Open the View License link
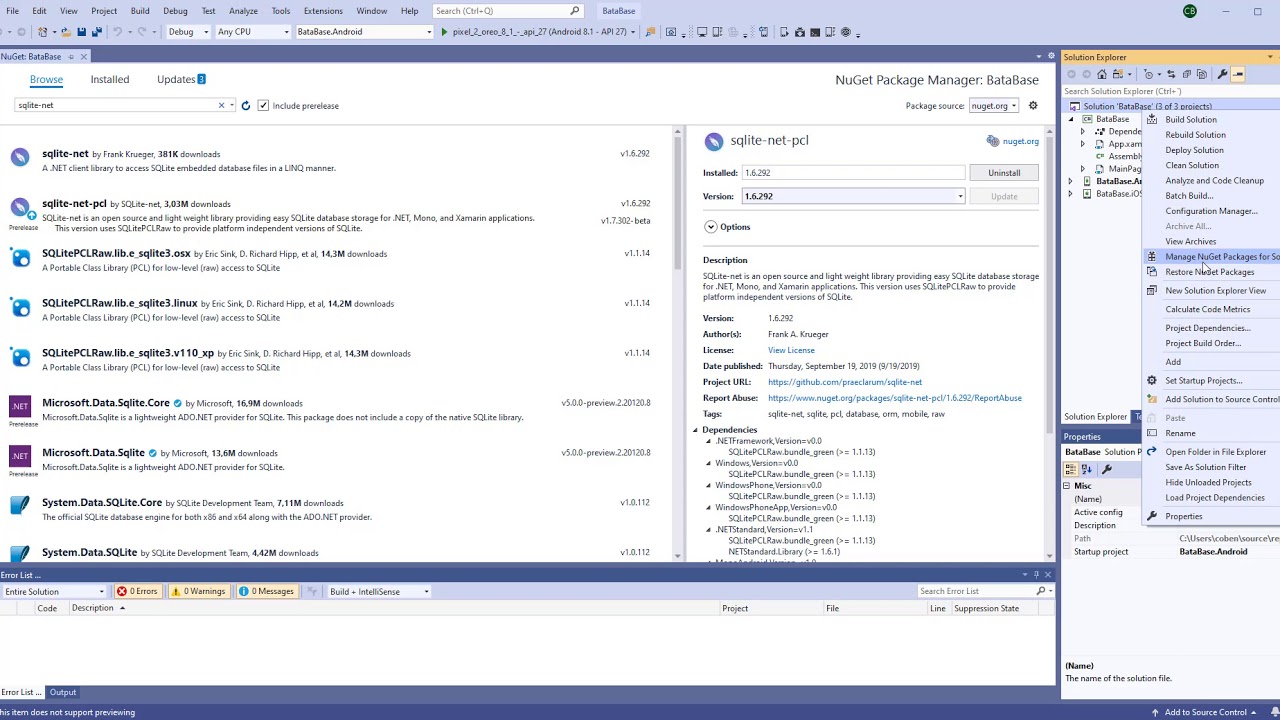 [x=791, y=350]
